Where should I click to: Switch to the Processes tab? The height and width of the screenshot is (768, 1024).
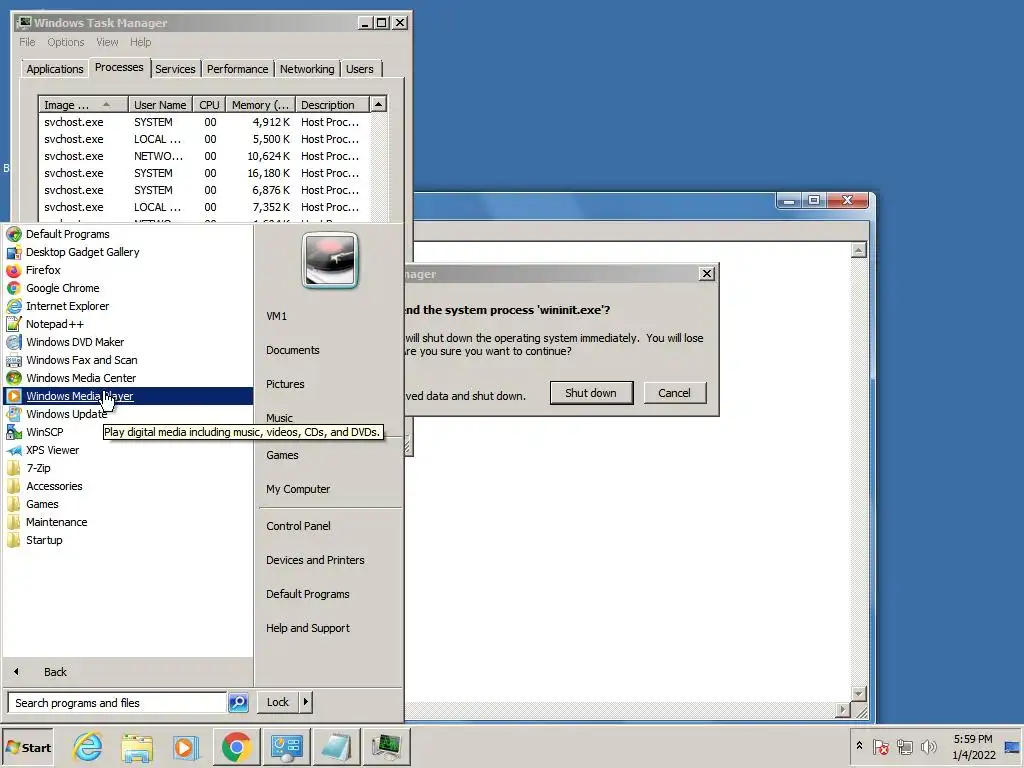point(119,67)
